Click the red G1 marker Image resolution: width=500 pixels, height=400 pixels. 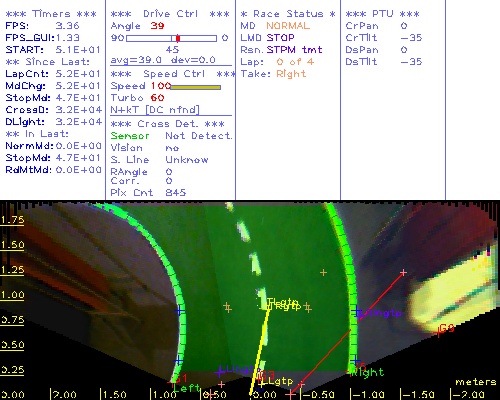(x=181, y=378)
